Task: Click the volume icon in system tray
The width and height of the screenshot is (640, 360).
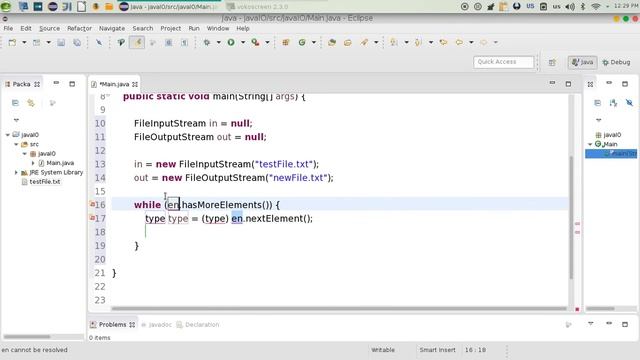Action: pyautogui.click(x=570, y=7)
